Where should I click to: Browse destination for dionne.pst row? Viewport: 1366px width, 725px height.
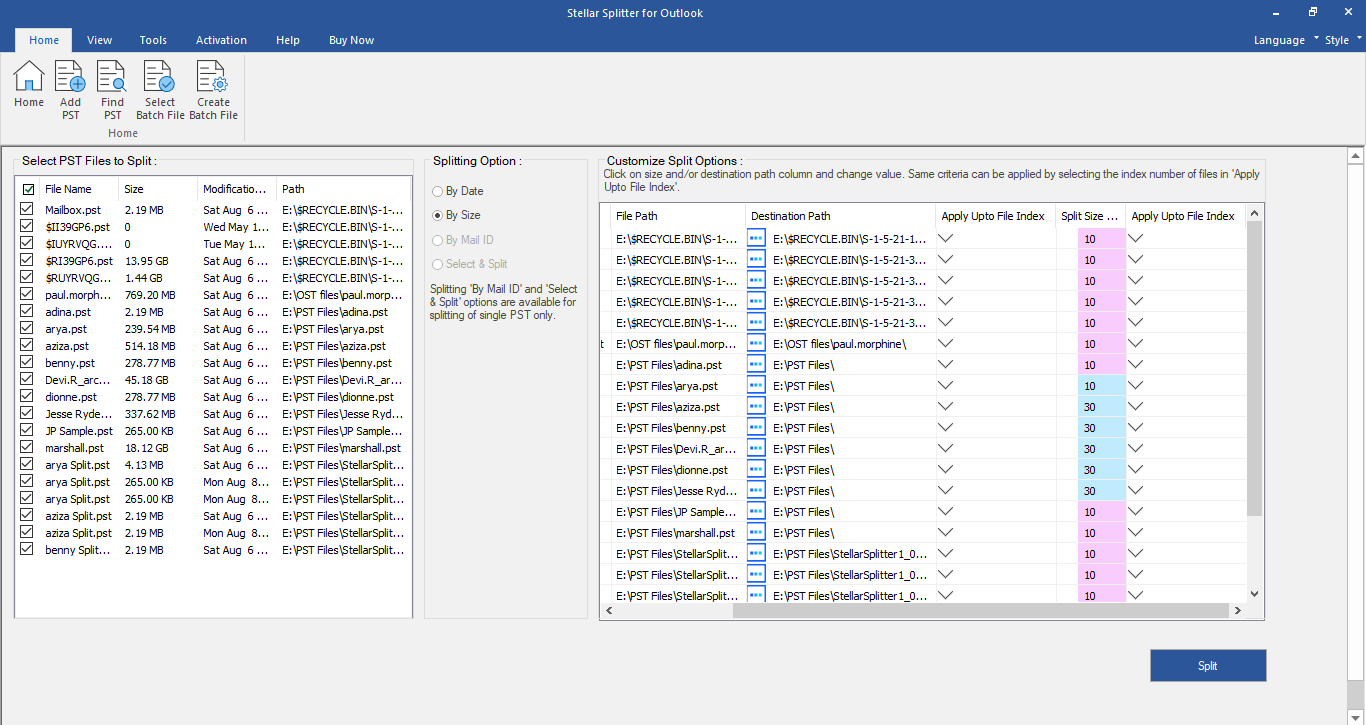point(756,469)
